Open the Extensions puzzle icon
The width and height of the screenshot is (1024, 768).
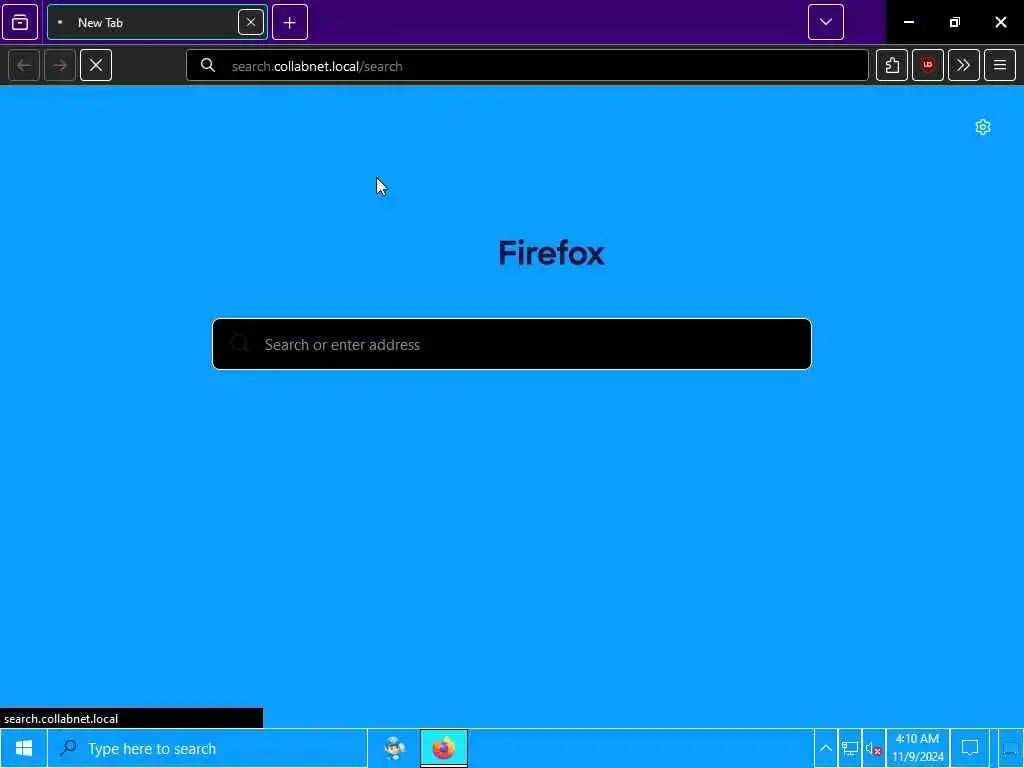892,65
